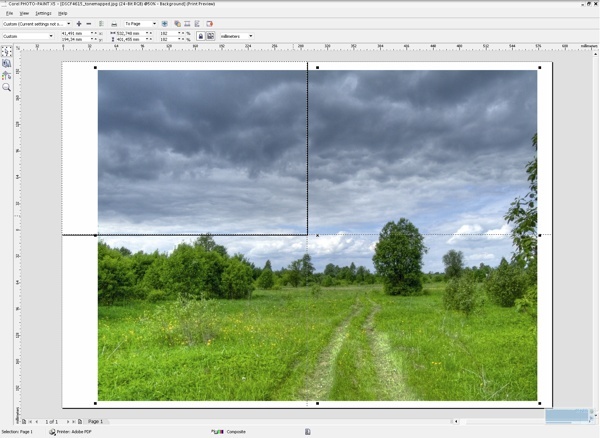Toggle the print tiled pages button
The image size is (600, 438).
(210, 36)
